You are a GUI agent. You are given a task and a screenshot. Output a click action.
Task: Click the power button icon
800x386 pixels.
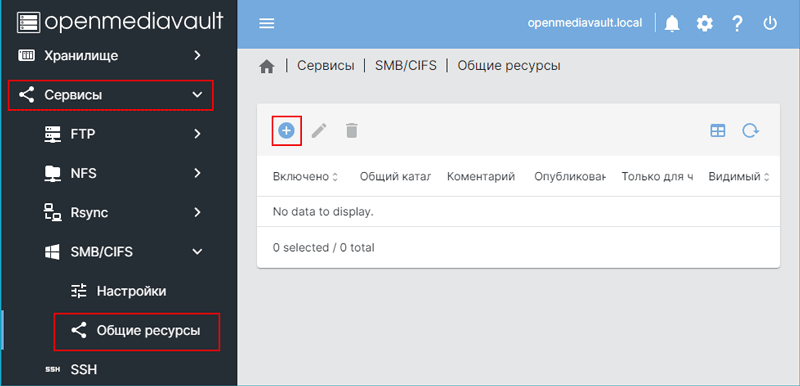point(769,23)
